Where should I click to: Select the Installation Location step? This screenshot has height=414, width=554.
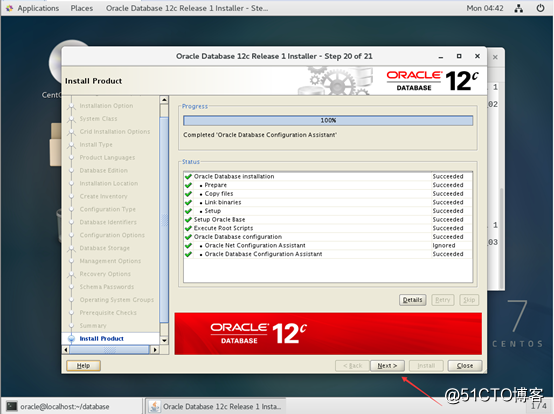(108, 183)
